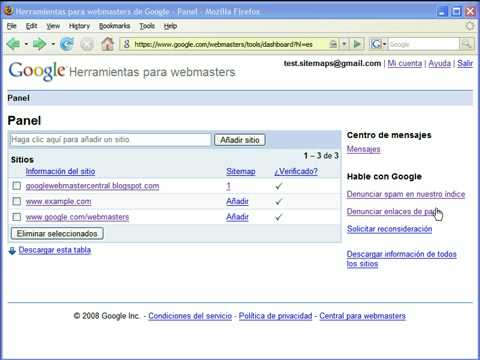This screenshot has width=480, height=360.
Task: Click the search magnifier icon
Action: [x=466, y=44]
